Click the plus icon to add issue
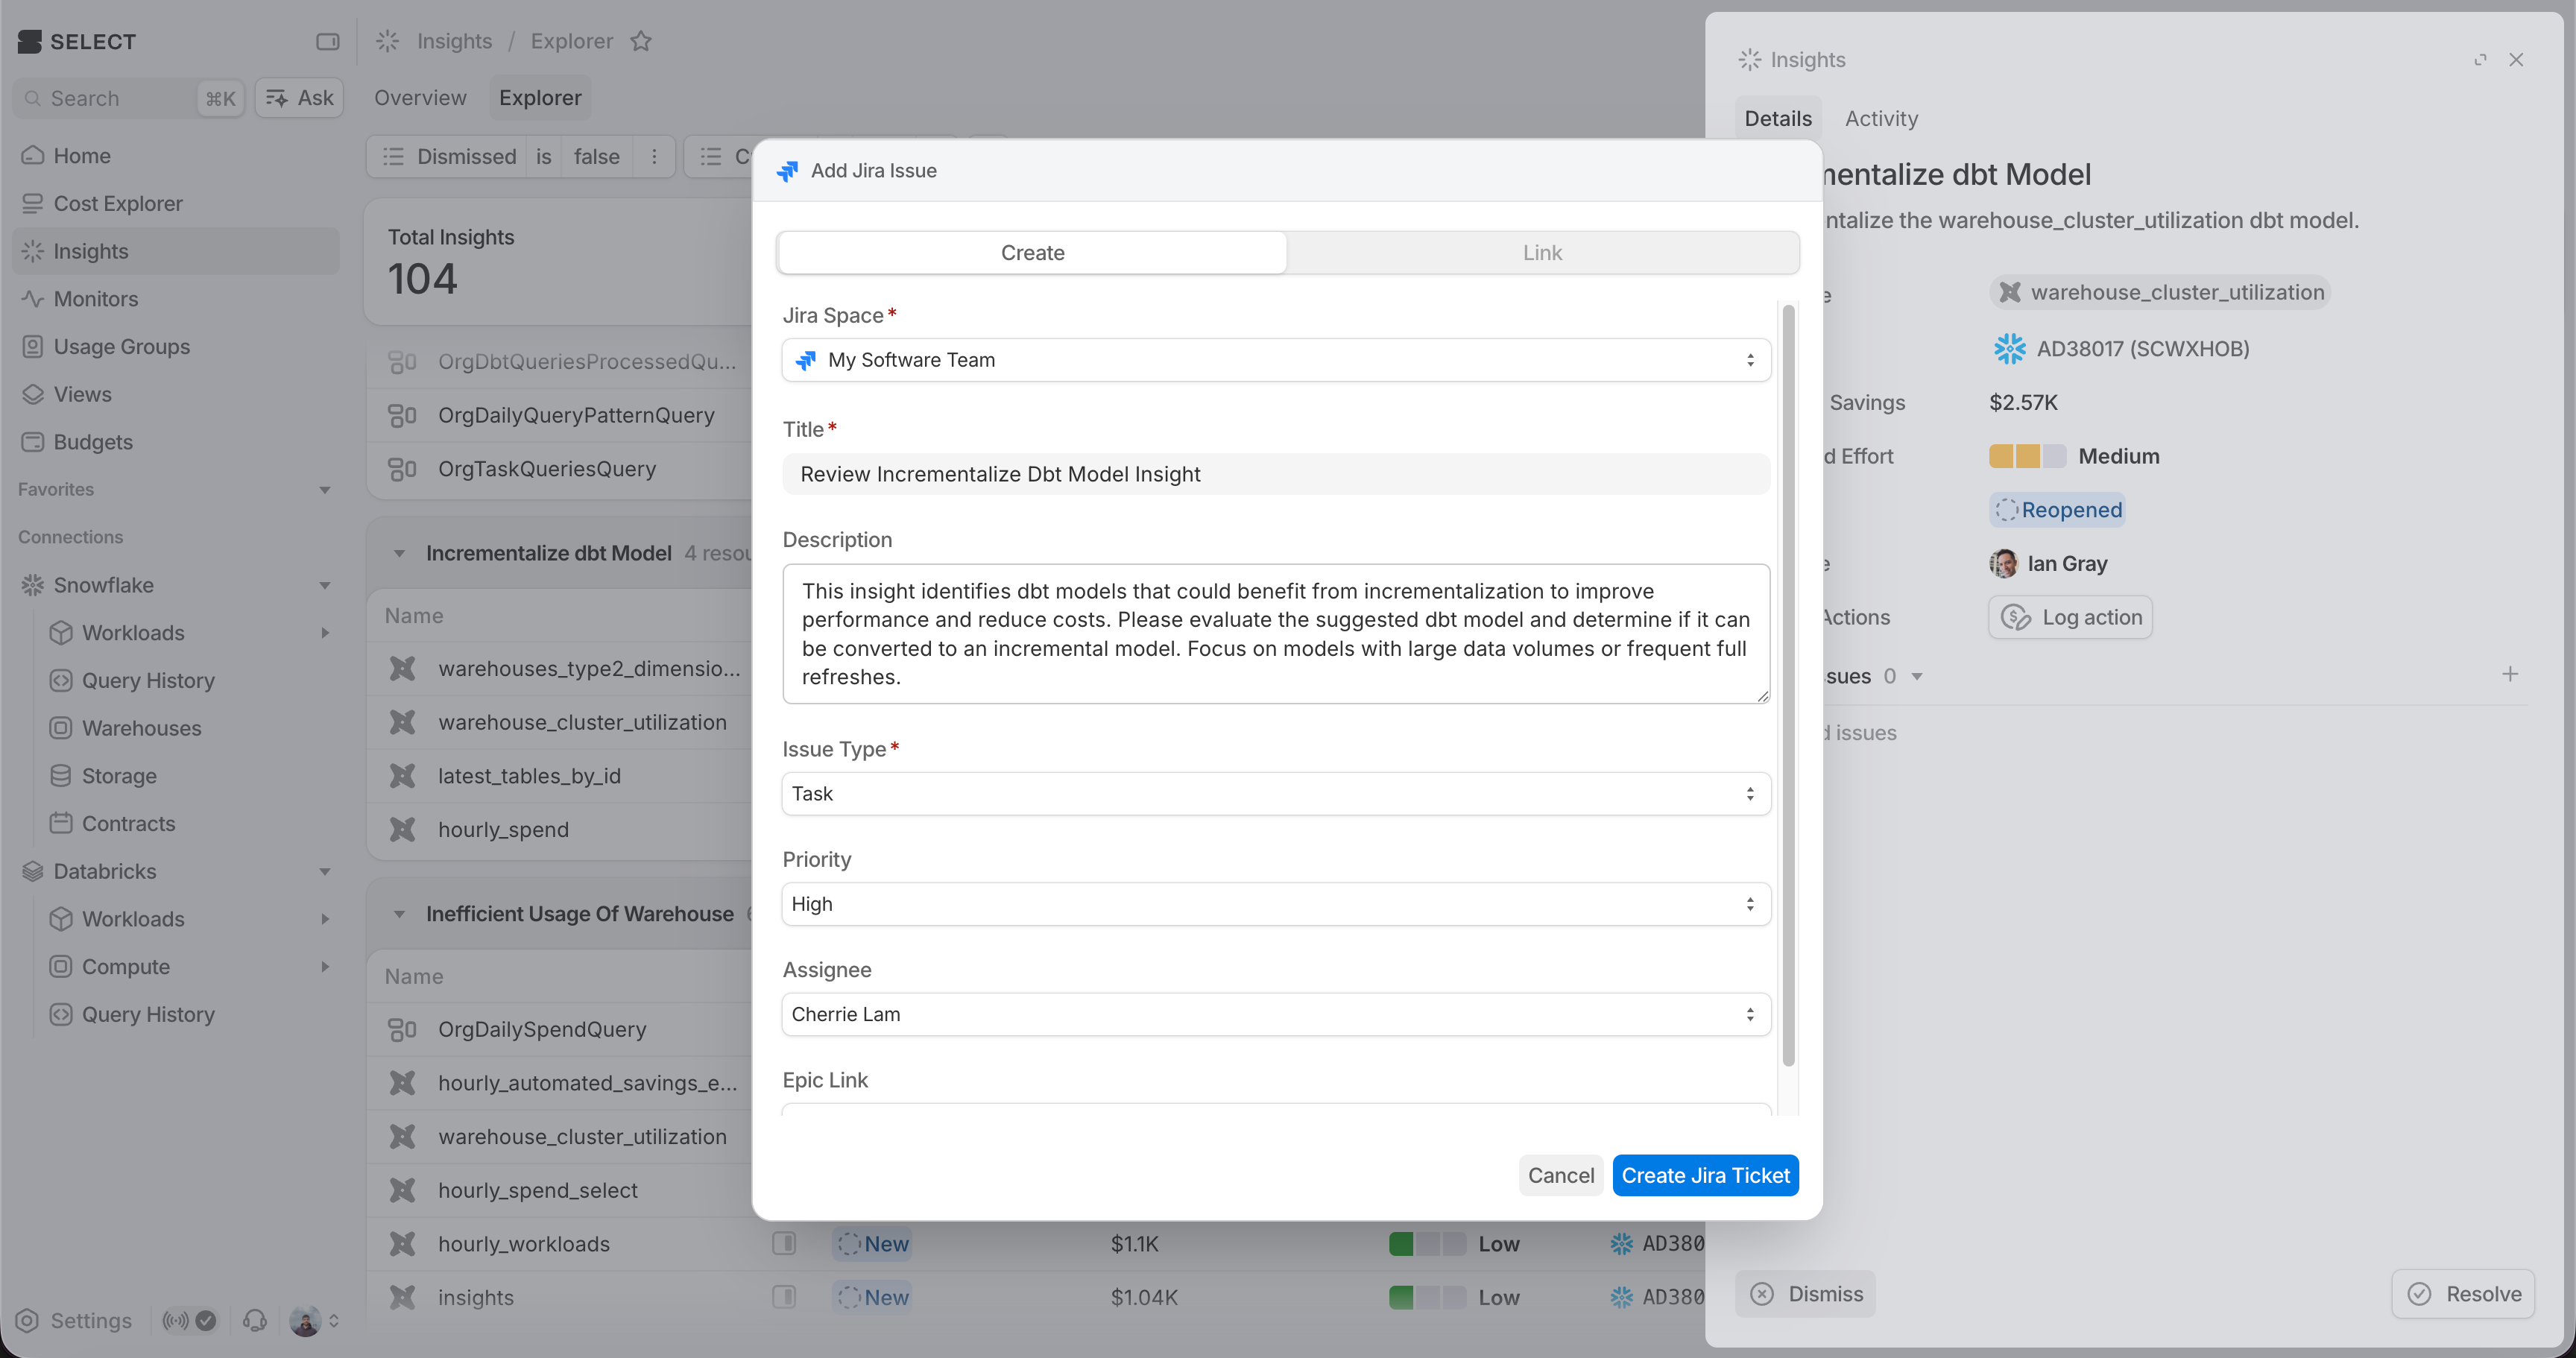The image size is (2576, 1358). click(x=2510, y=674)
